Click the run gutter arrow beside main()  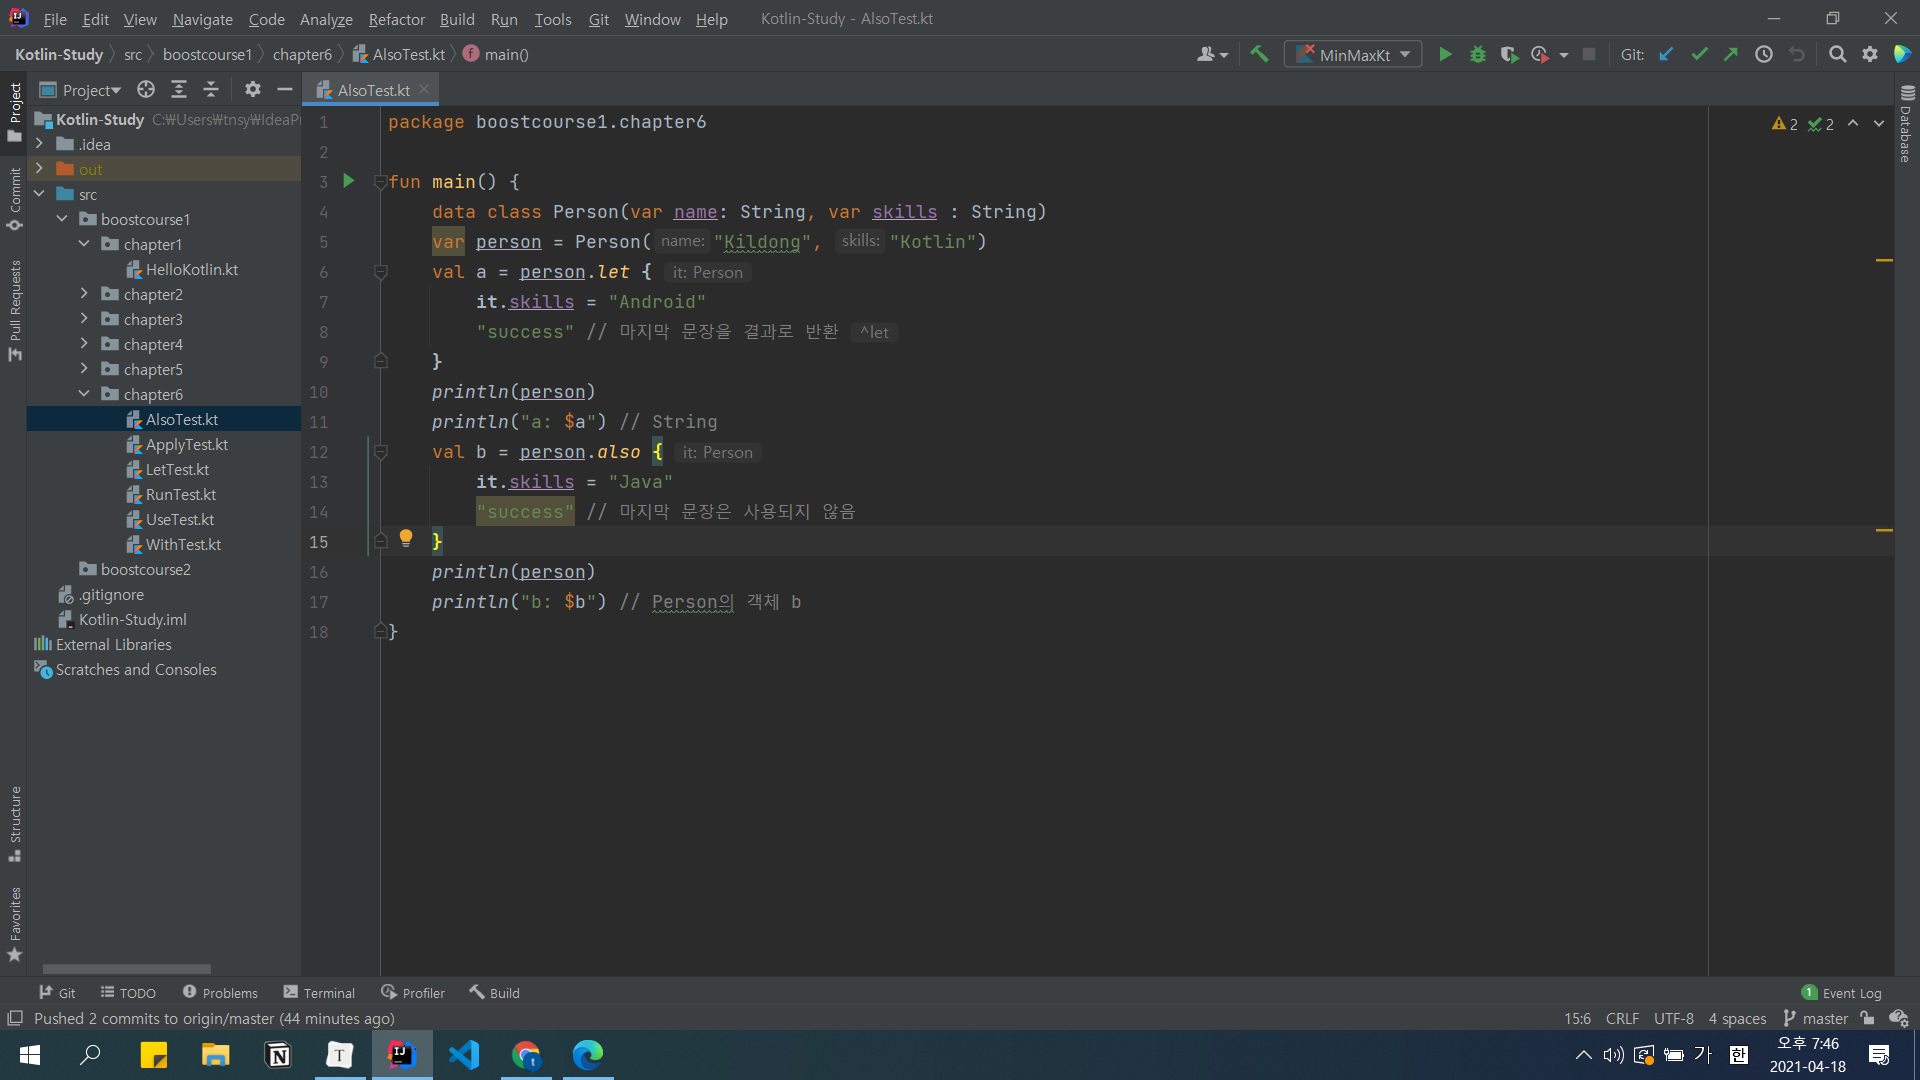(349, 181)
